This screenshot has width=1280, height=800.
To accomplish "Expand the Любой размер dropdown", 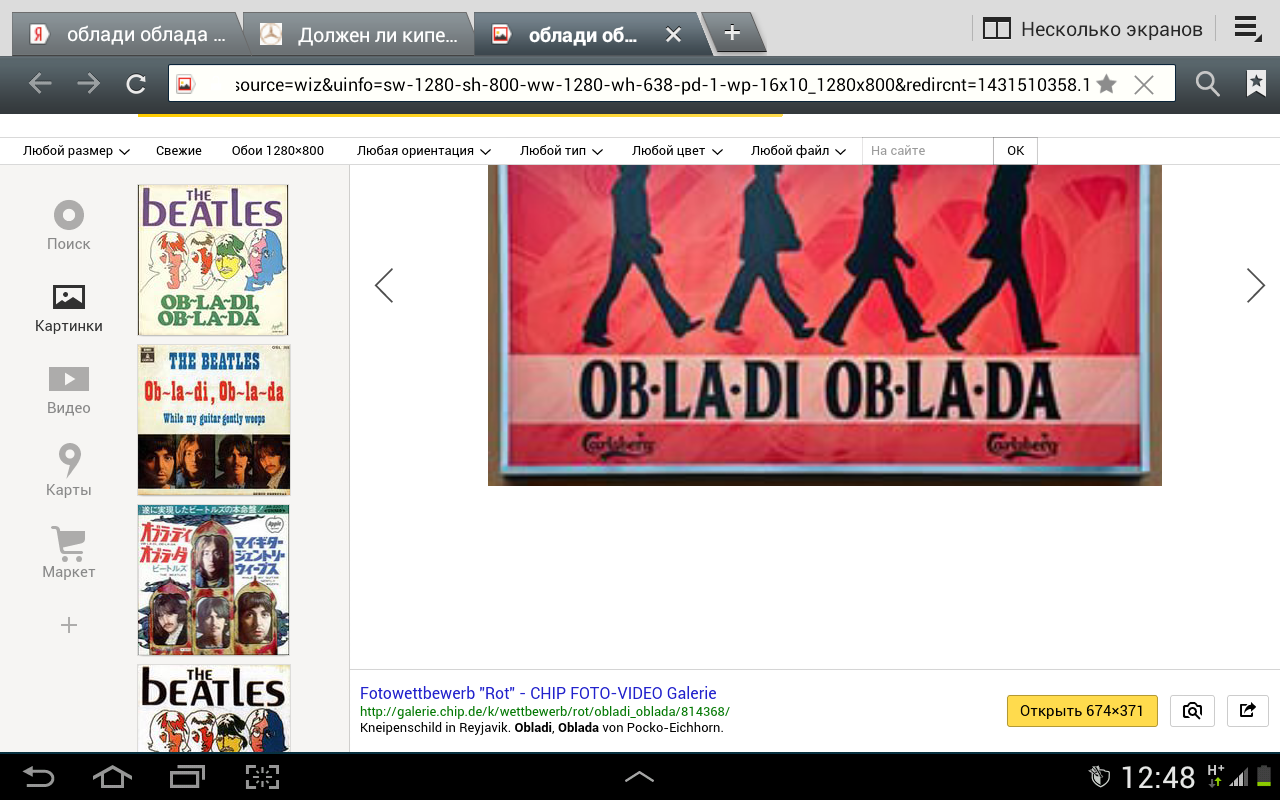I will (76, 151).
